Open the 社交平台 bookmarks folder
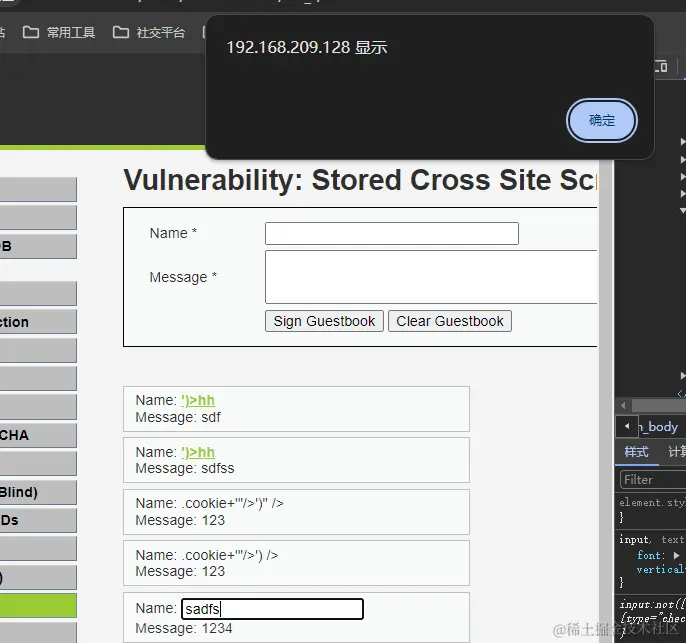The image size is (686, 643). pos(149,32)
